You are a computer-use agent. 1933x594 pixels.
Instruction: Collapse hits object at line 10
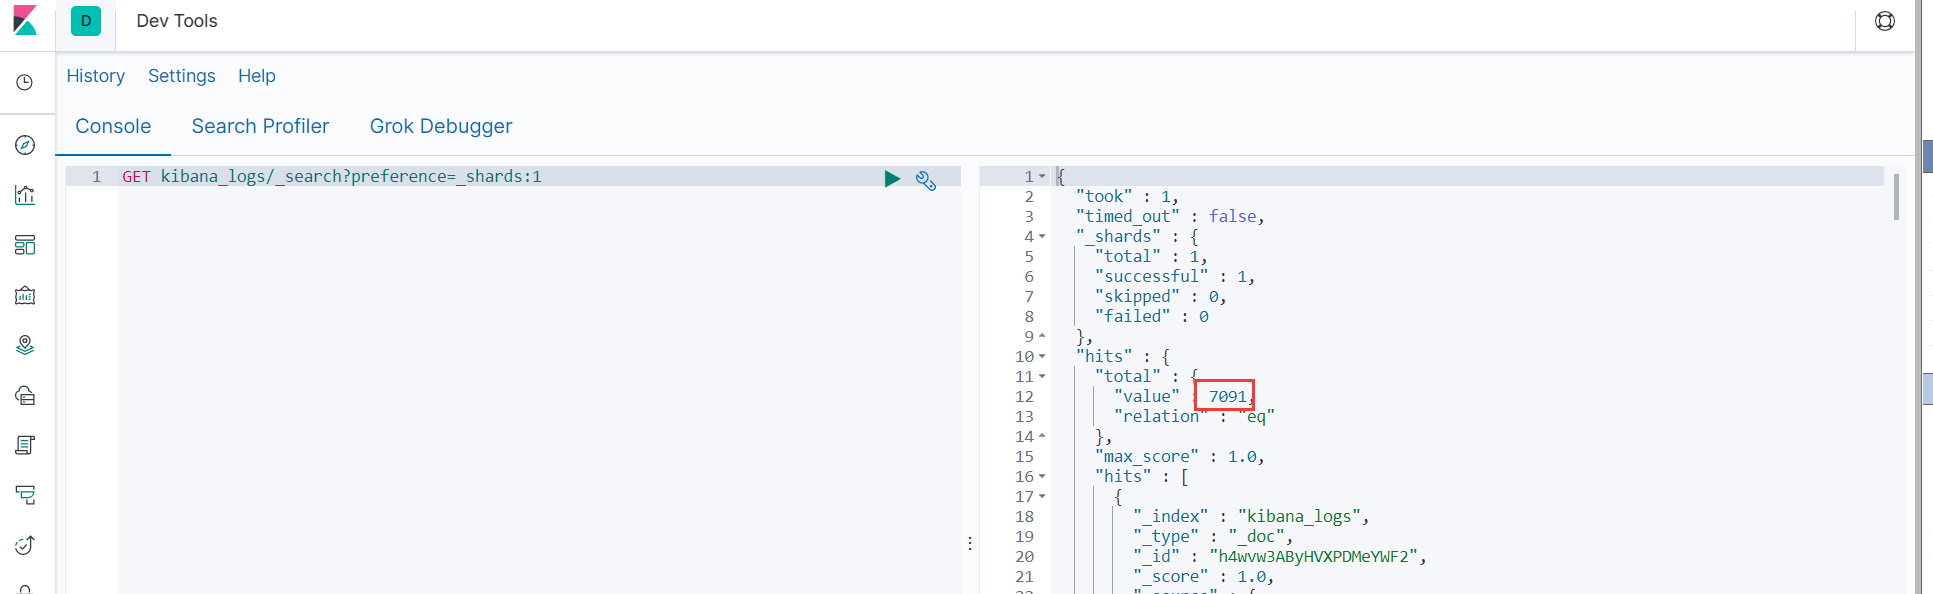click(x=1042, y=356)
